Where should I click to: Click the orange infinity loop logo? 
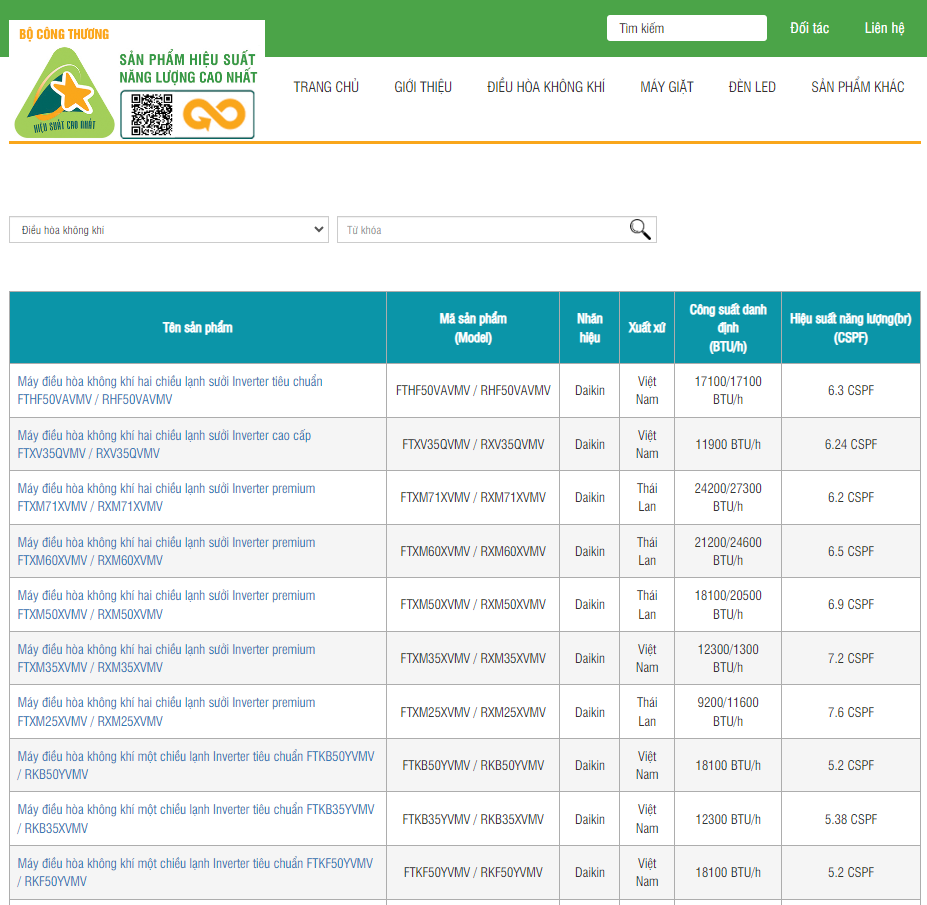tap(214, 114)
